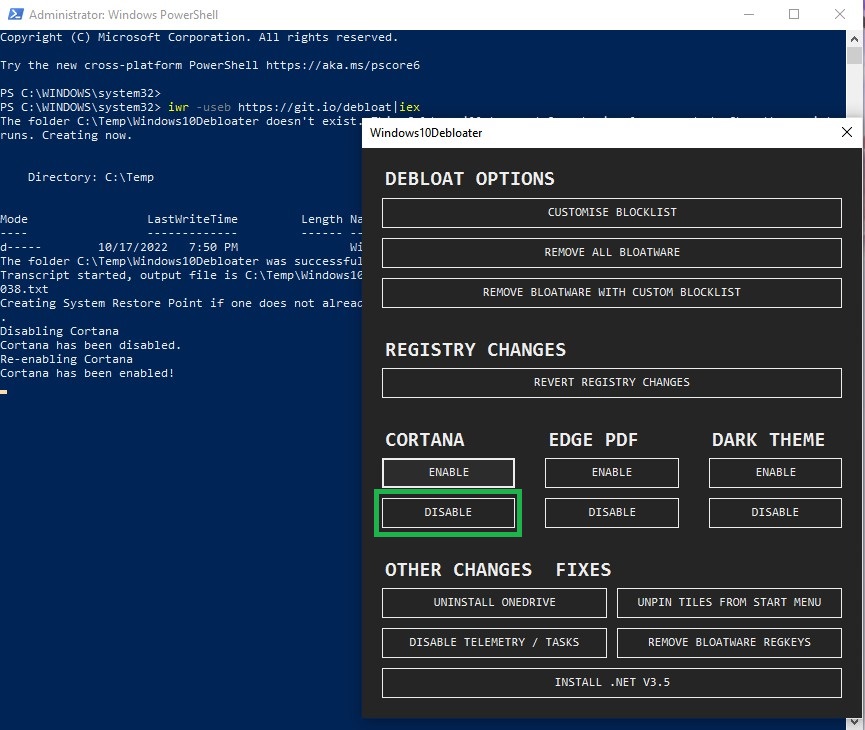
Task: Enable Dark Theme
Action: [x=775, y=472]
